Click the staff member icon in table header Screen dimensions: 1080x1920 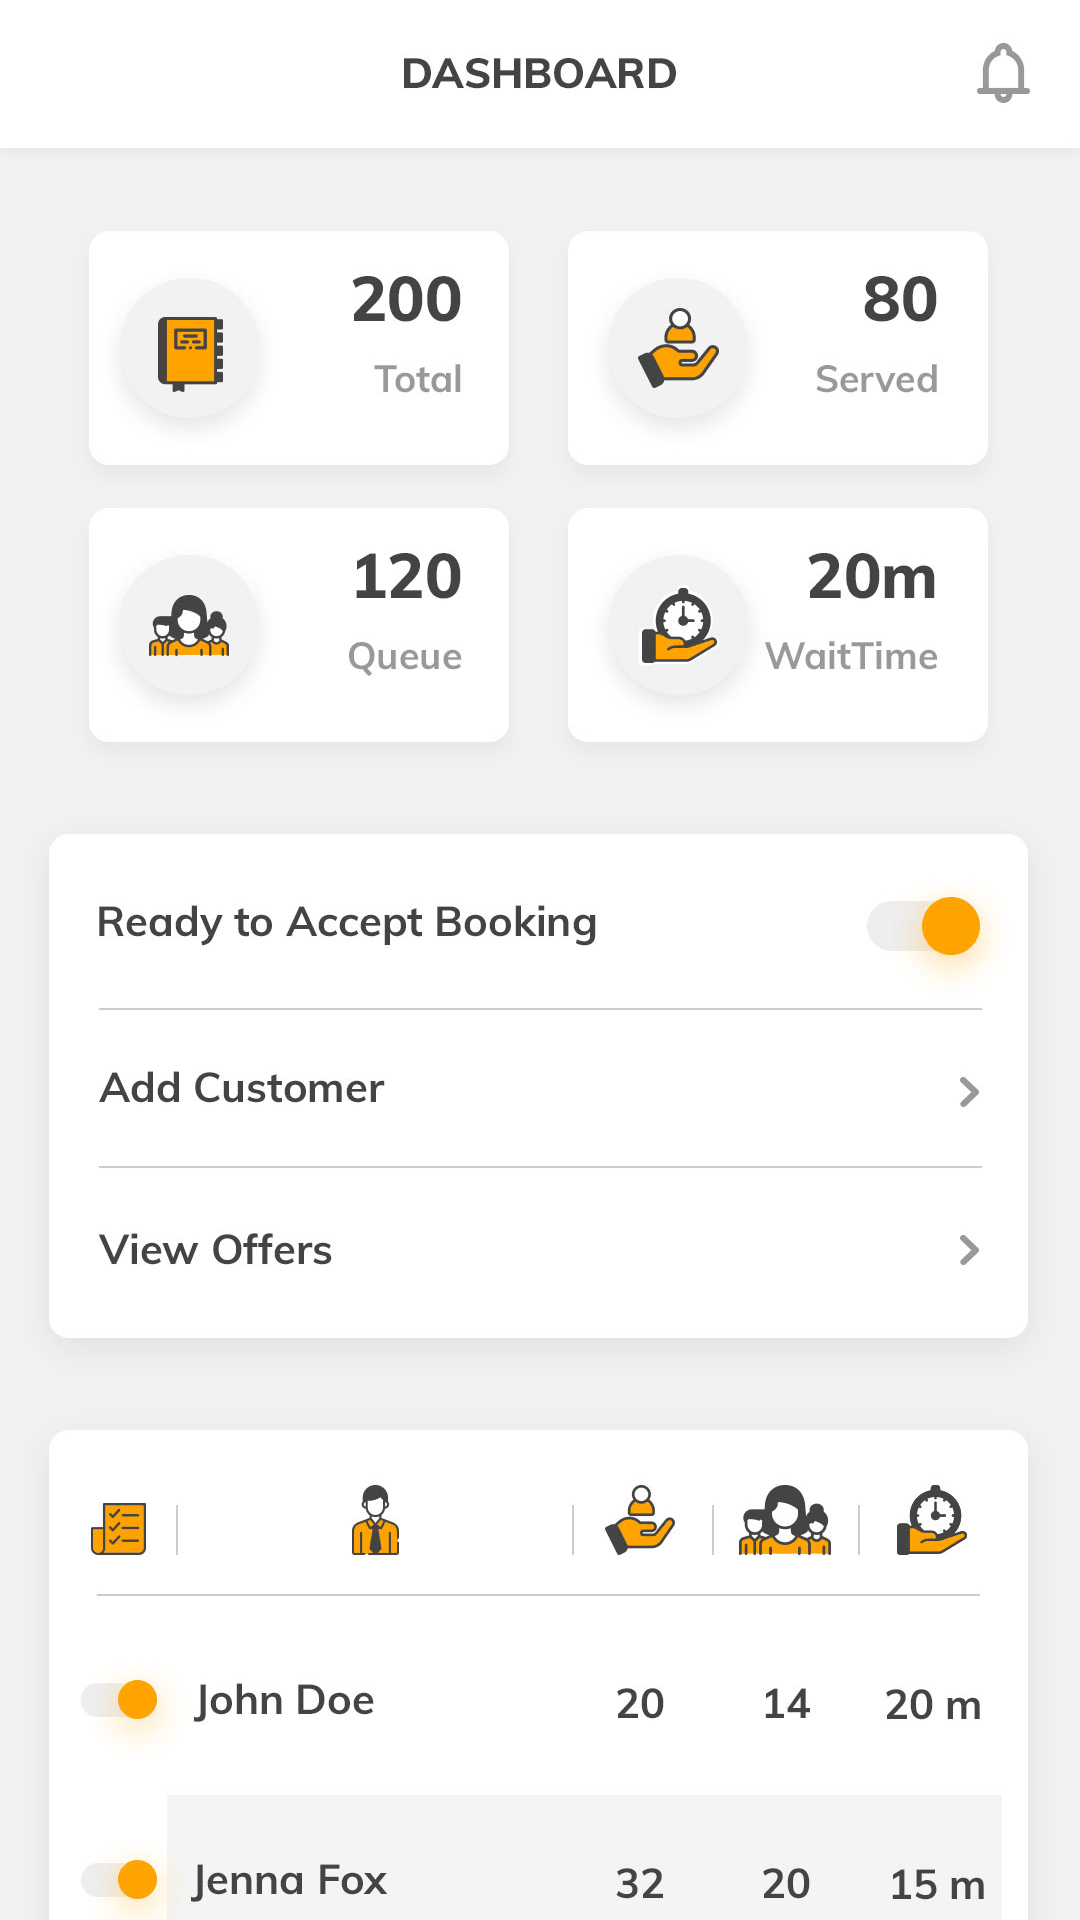tap(375, 1521)
